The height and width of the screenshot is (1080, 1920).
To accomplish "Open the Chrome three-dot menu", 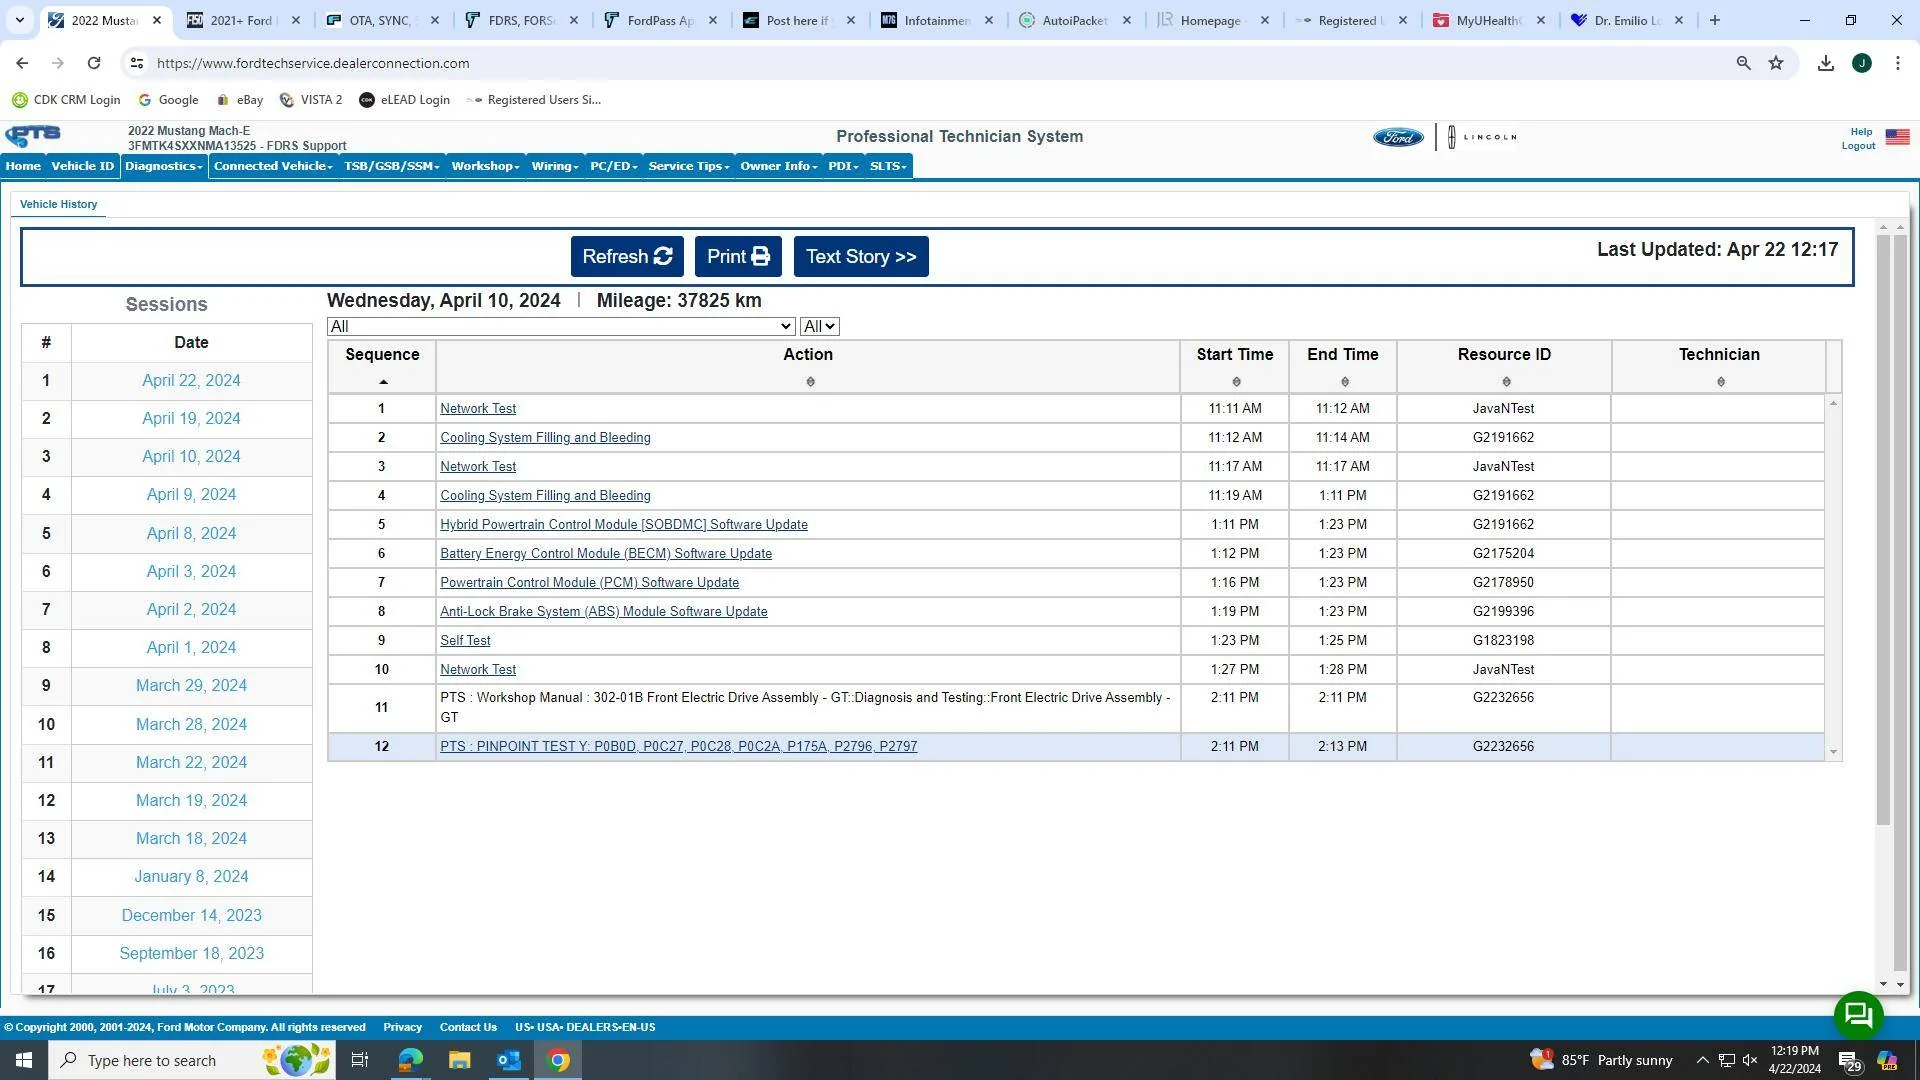I will tap(1898, 63).
